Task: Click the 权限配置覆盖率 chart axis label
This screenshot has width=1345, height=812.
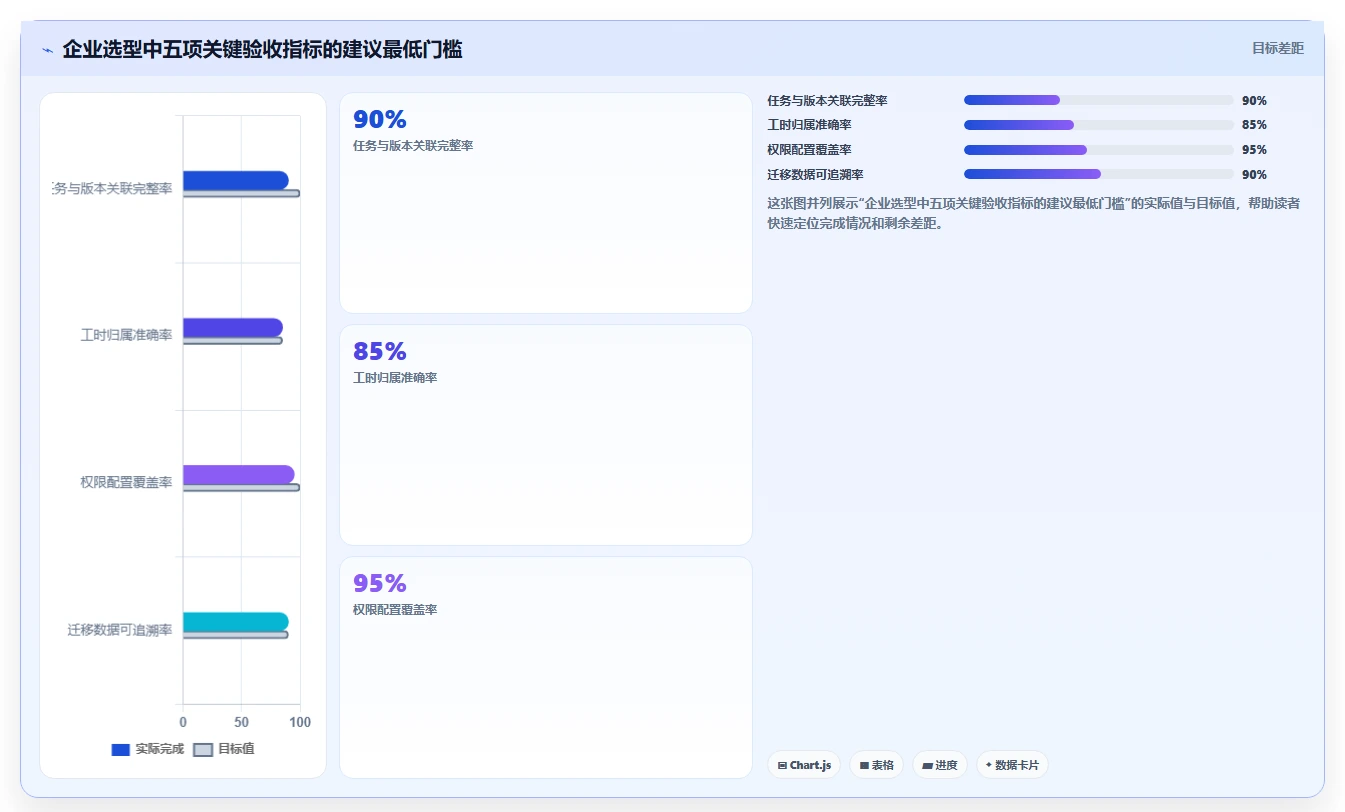Action: coord(126,482)
